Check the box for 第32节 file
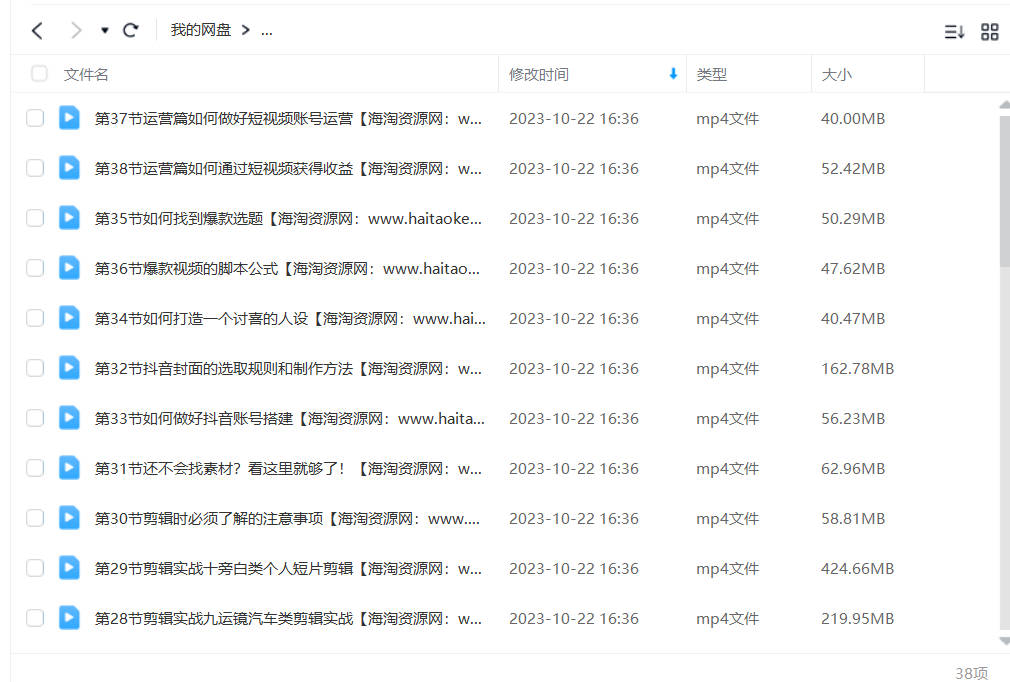This screenshot has width=1010, height=682. point(35,368)
